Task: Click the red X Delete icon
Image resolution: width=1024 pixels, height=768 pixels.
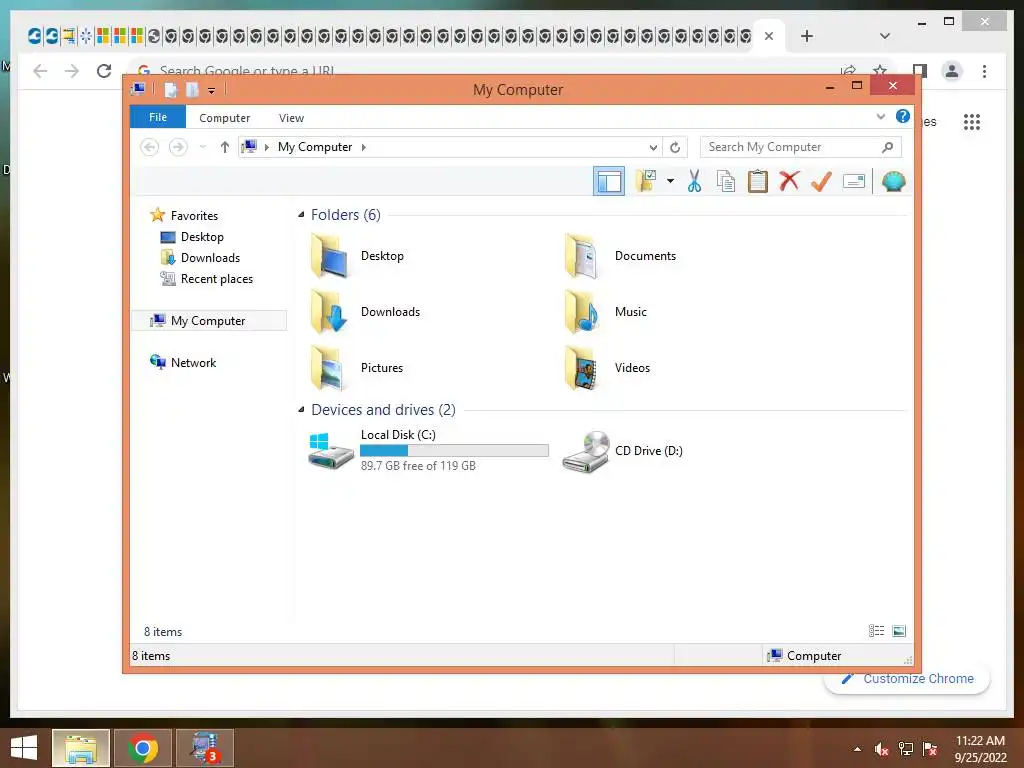Action: click(x=789, y=181)
